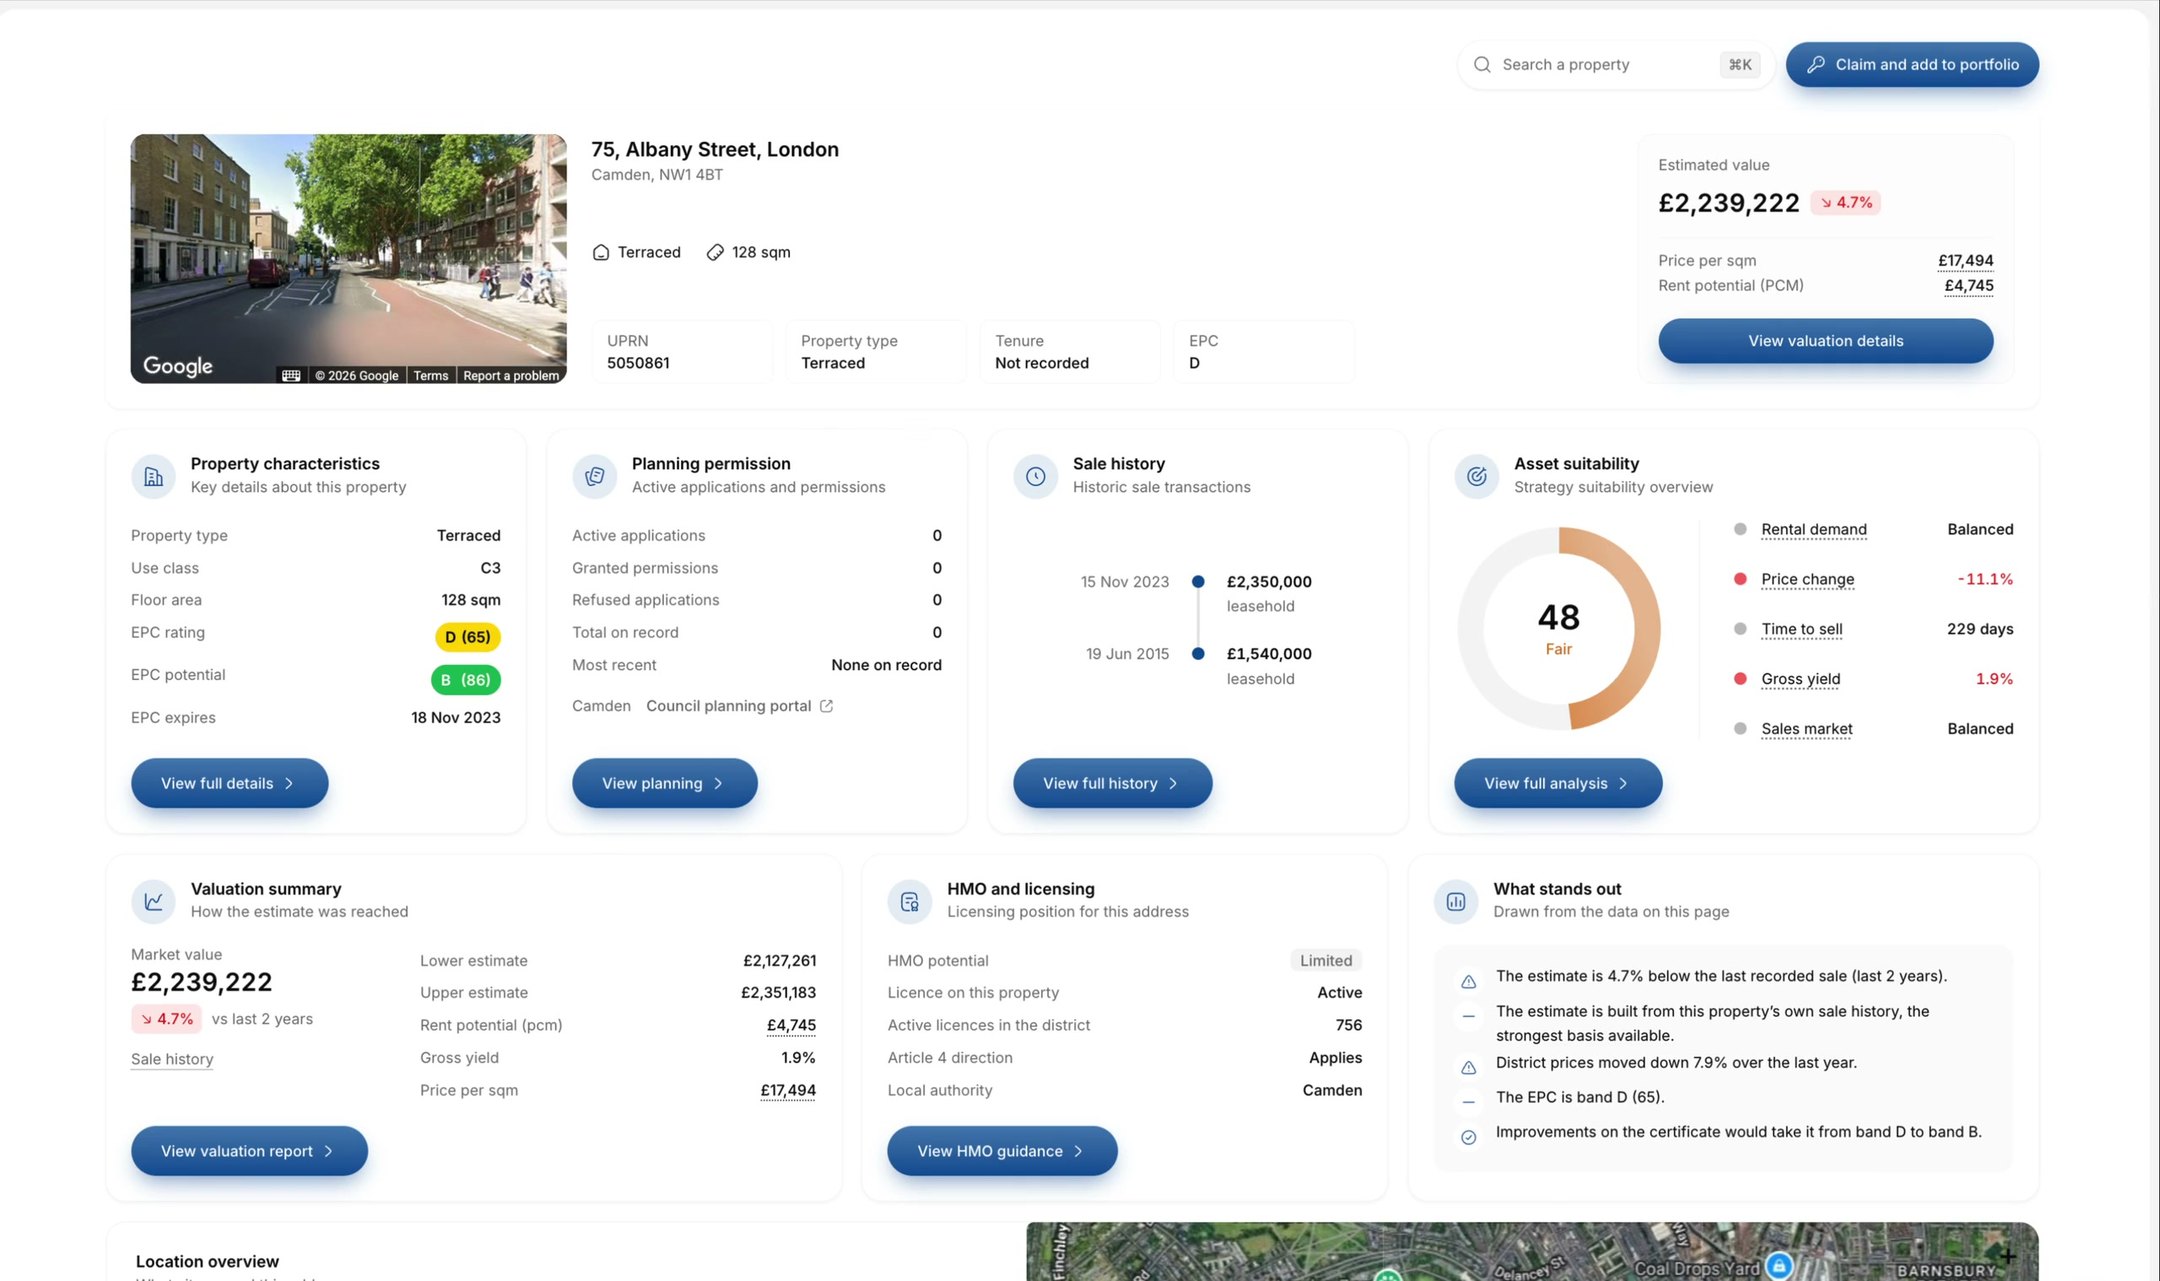Viewport: 2160px width, 1281px height.
Task: Click the £17,494 value in Valuation summary
Action: point(788,1091)
